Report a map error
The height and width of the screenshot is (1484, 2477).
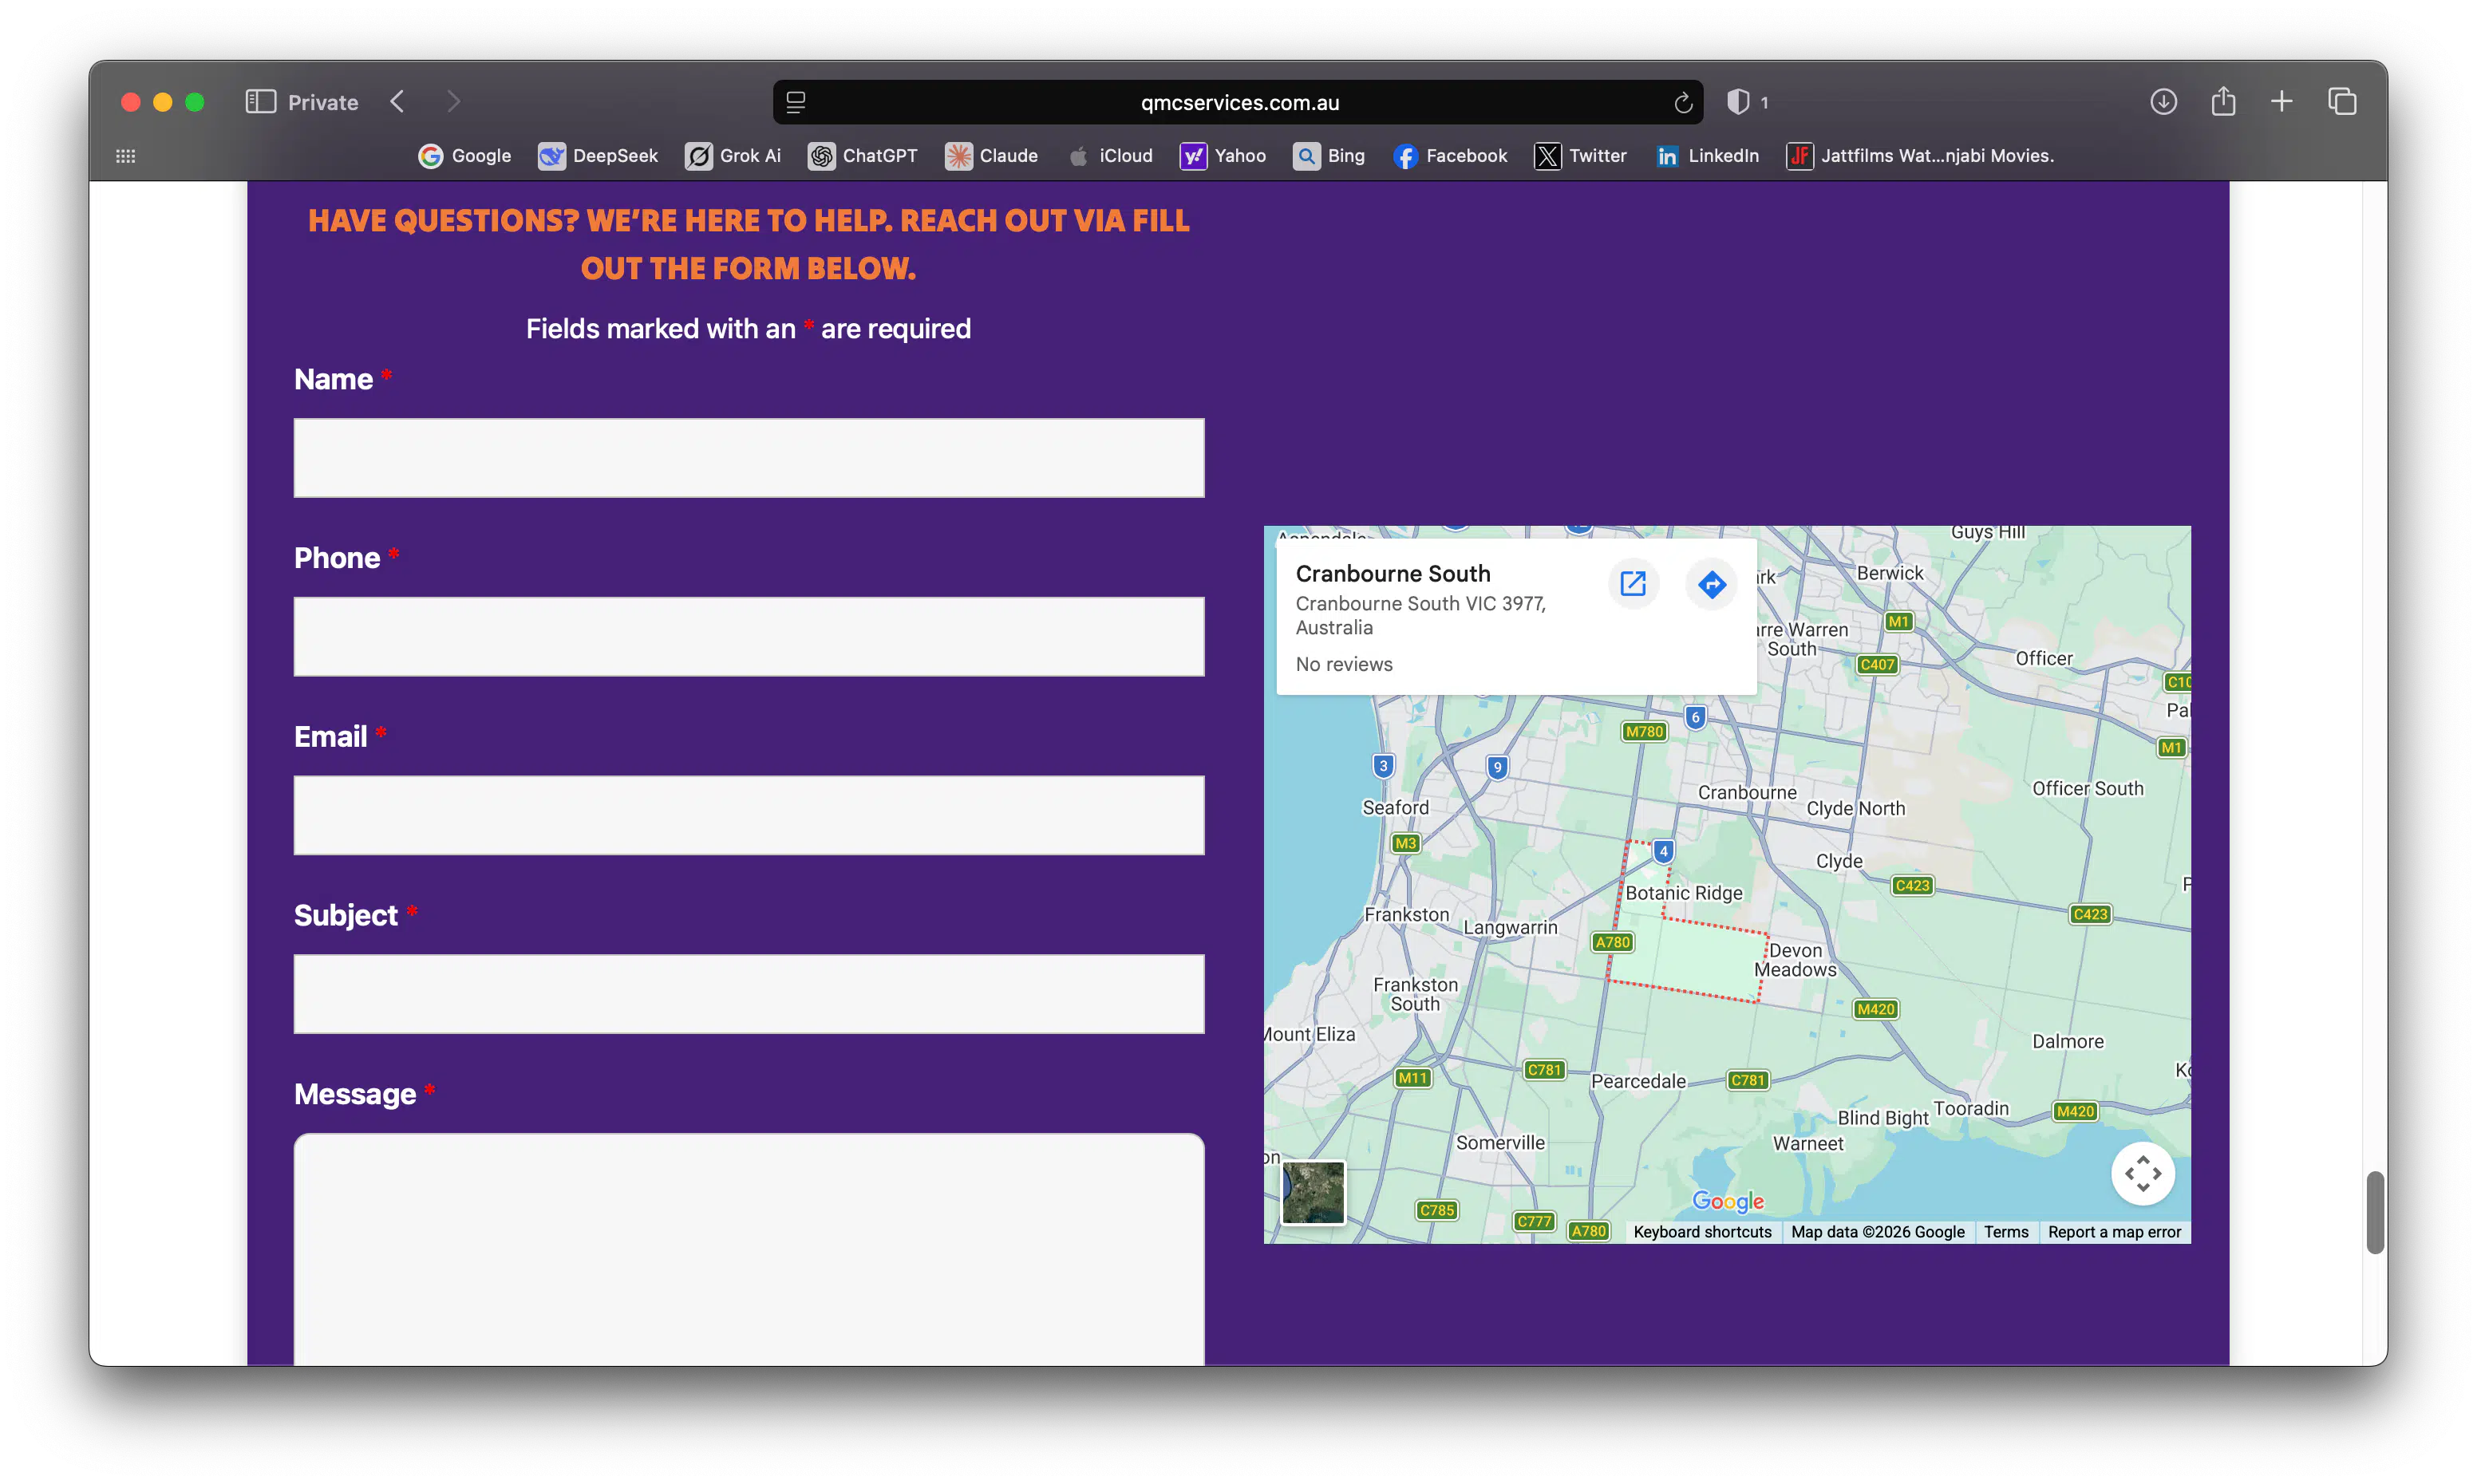coord(2114,1232)
